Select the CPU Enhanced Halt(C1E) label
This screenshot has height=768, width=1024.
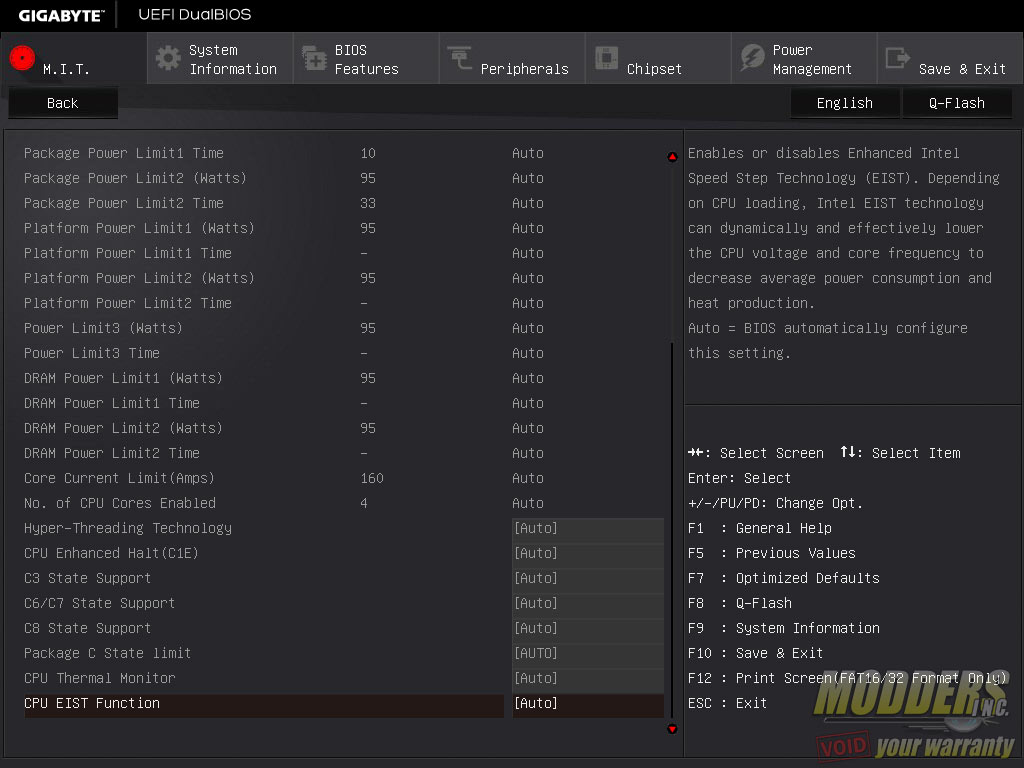(x=111, y=553)
